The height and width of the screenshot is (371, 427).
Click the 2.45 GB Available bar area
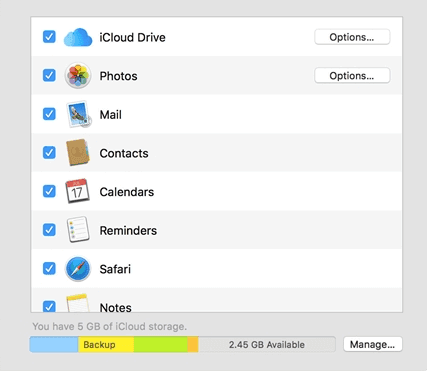(x=267, y=344)
